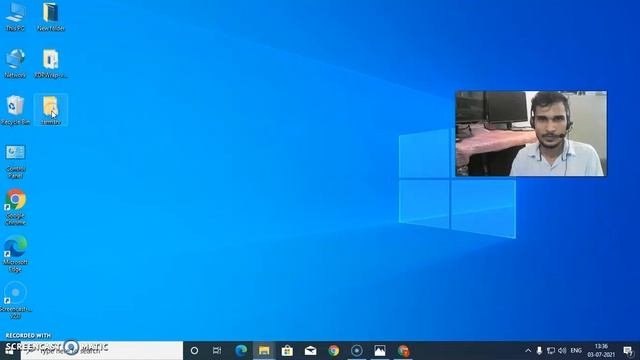Open Cortana from the taskbar circle
This screenshot has width=640, height=360.
click(x=194, y=350)
